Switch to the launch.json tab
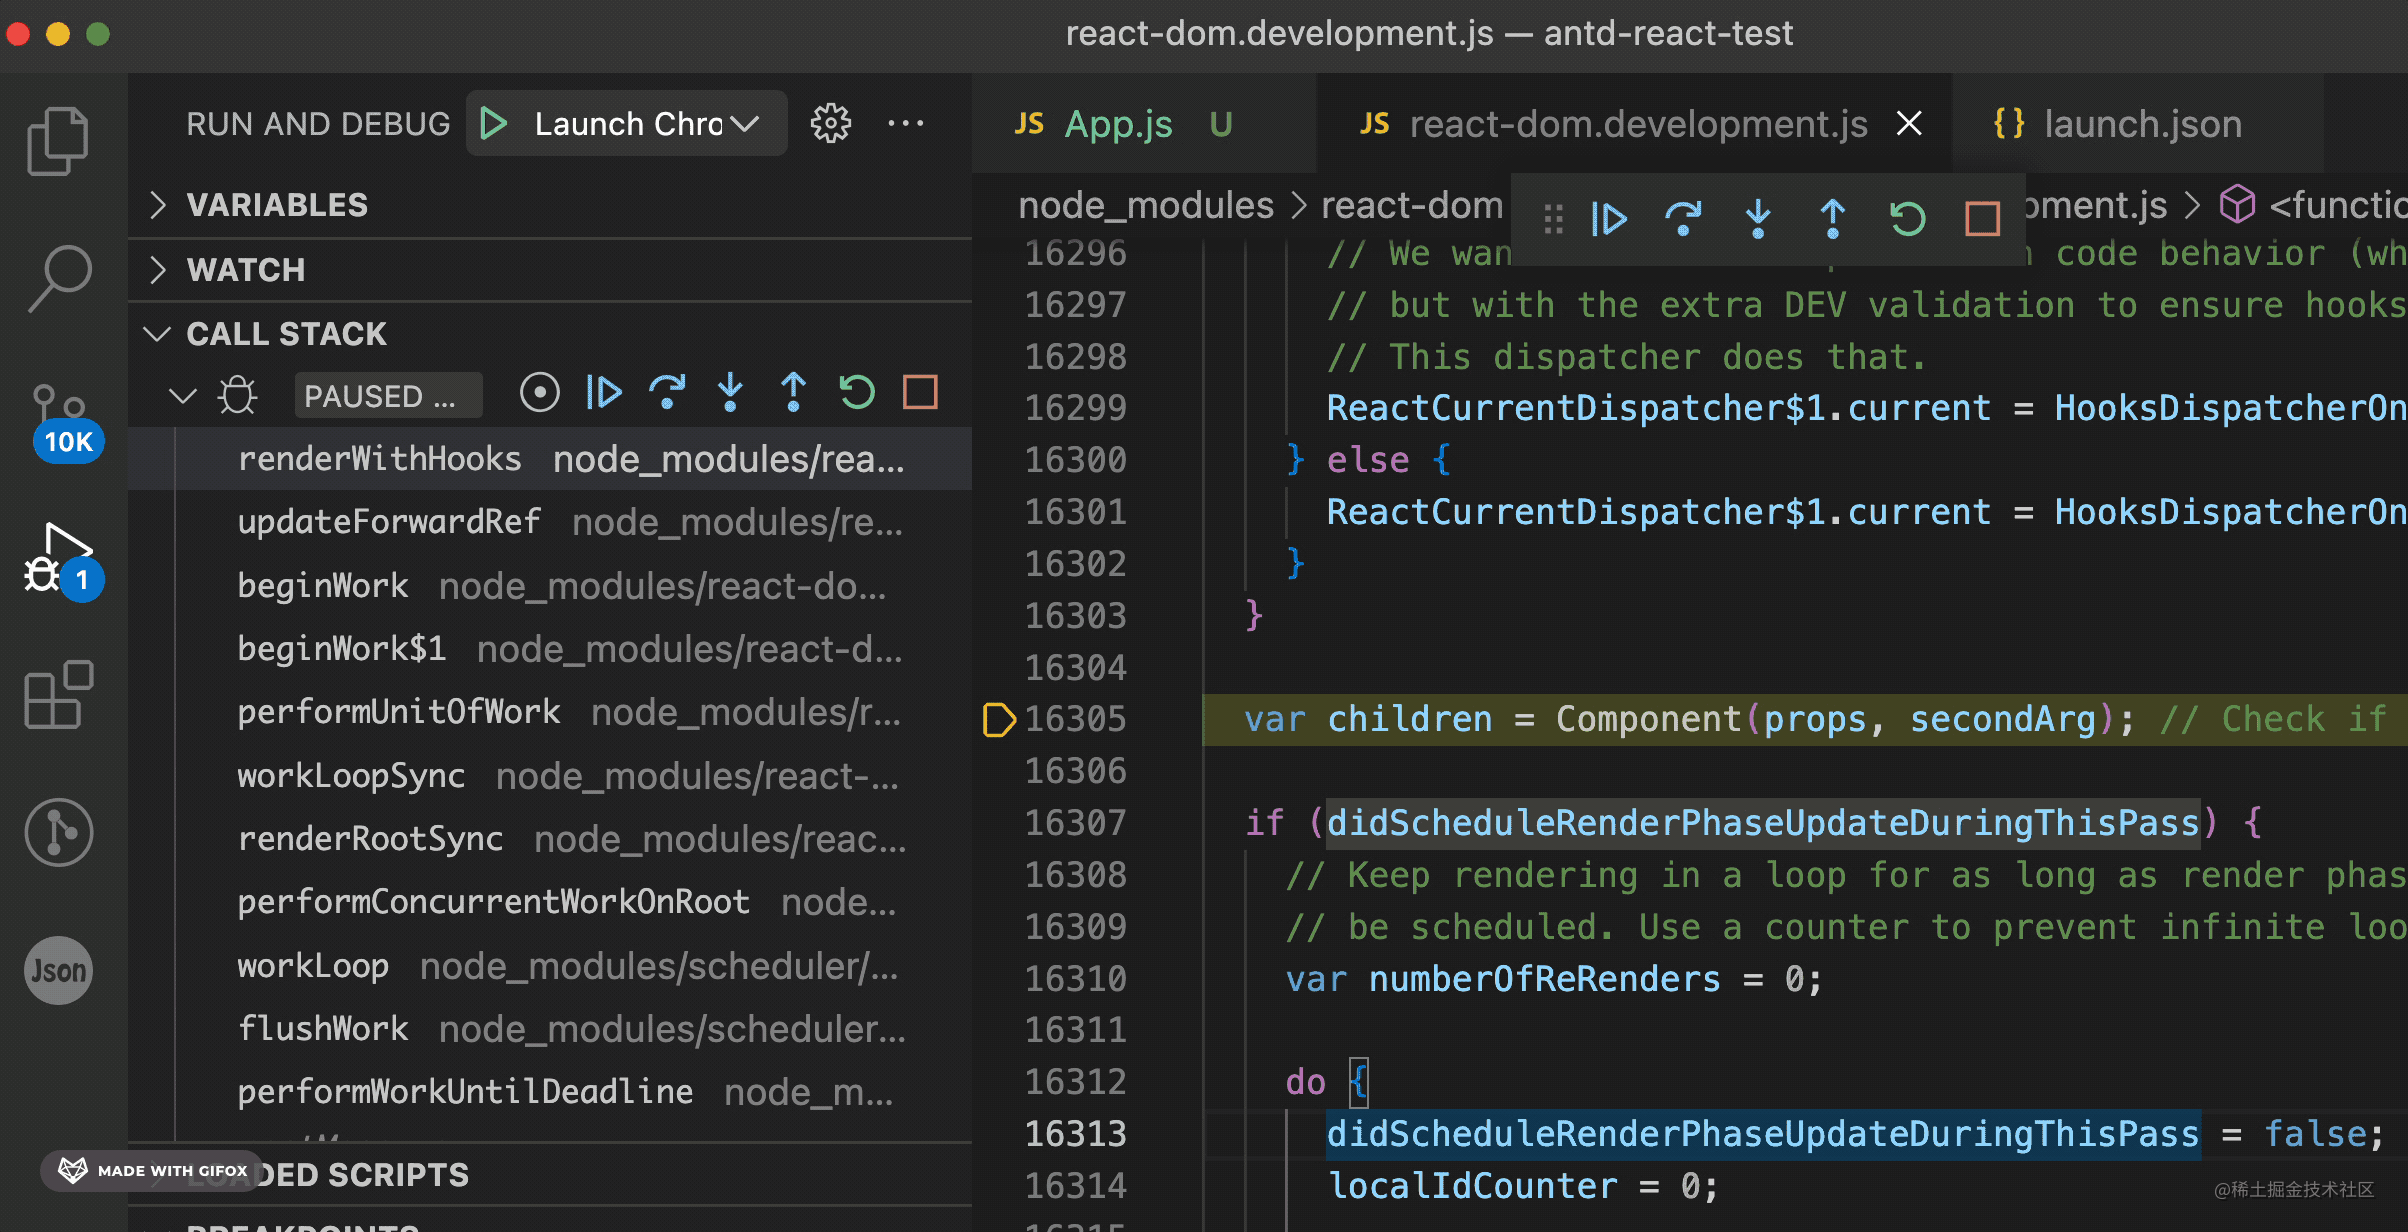Screen dimensions: 2408x1232 (2141, 124)
